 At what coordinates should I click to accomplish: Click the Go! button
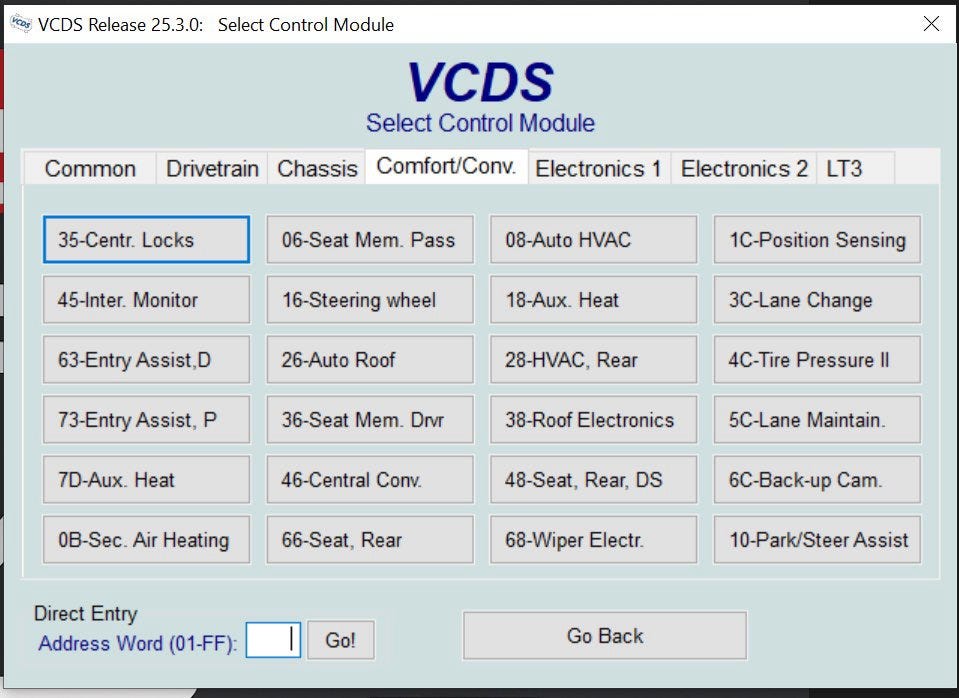point(340,640)
